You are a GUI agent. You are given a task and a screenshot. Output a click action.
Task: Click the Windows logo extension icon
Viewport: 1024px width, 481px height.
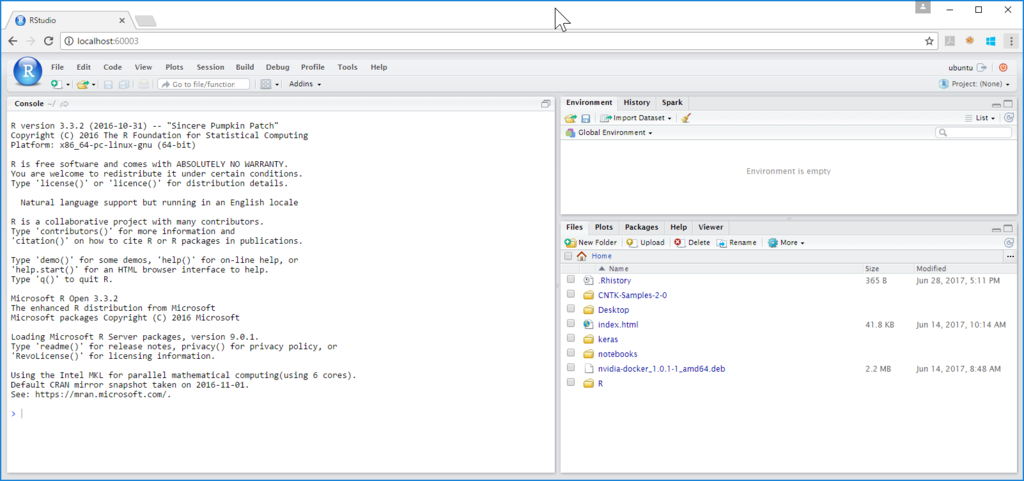pos(990,41)
